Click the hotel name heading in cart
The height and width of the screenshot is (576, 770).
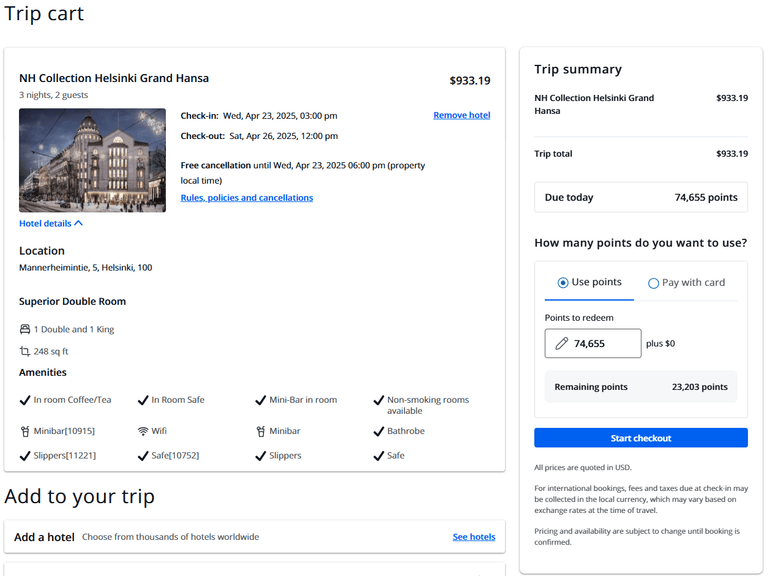pyautogui.click(x=114, y=78)
